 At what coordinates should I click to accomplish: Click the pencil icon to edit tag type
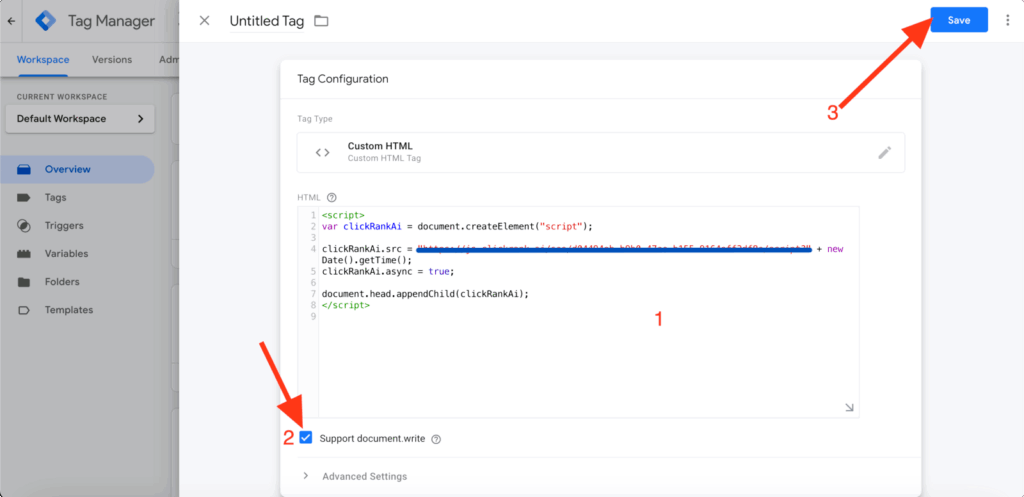tap(884, 153)
